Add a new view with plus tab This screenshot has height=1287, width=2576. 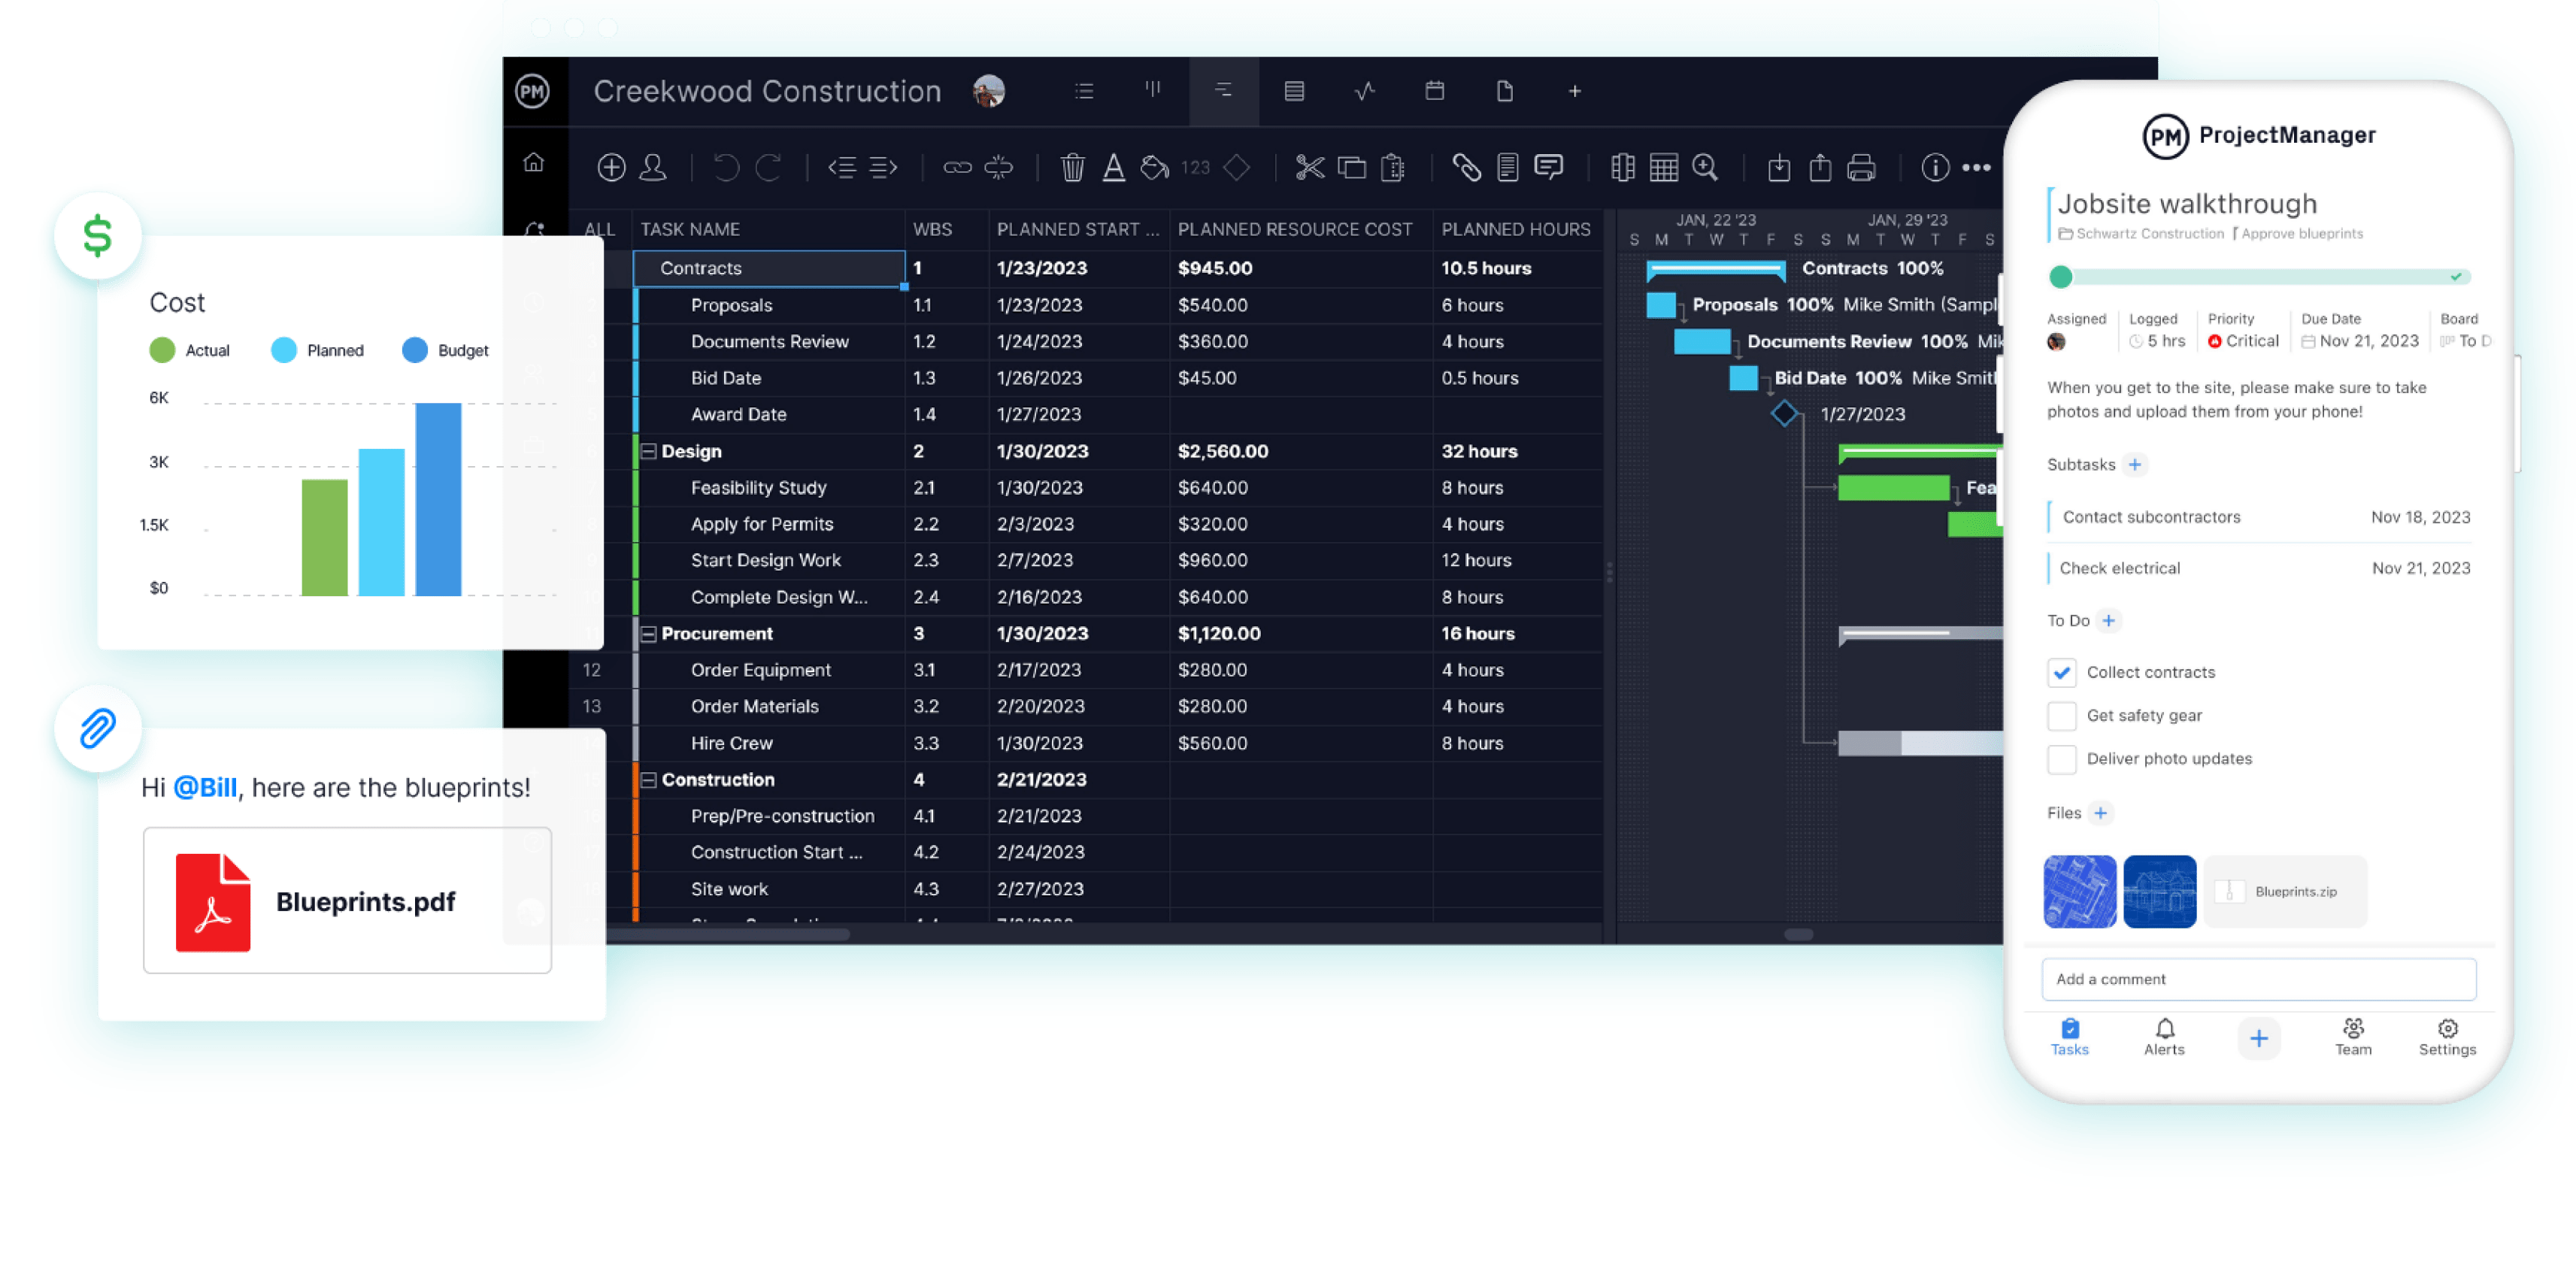coord(1574,91)
